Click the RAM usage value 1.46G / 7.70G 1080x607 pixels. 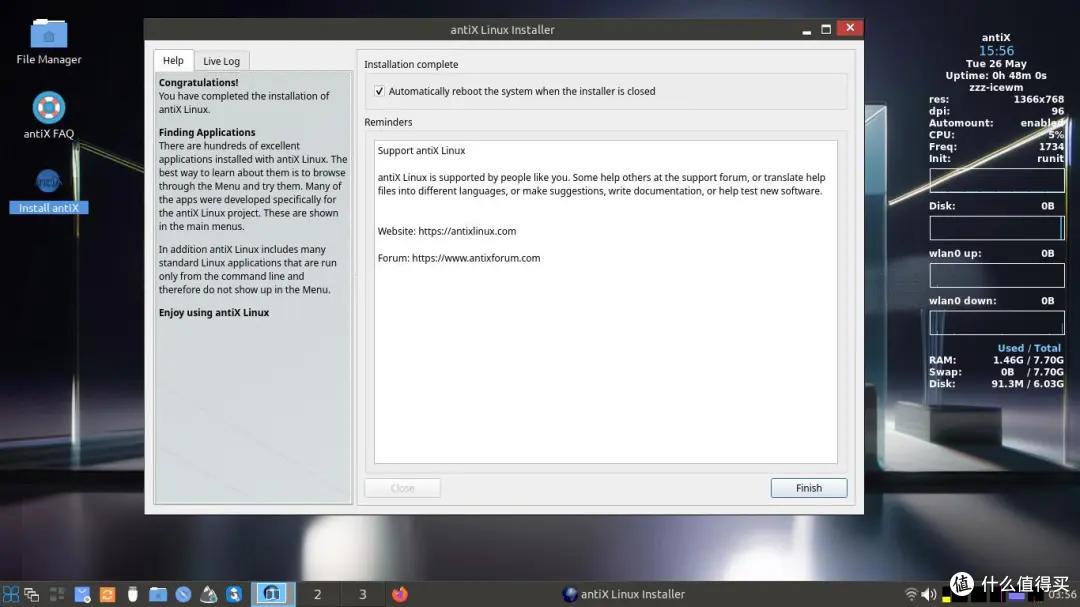[1028, 360]
